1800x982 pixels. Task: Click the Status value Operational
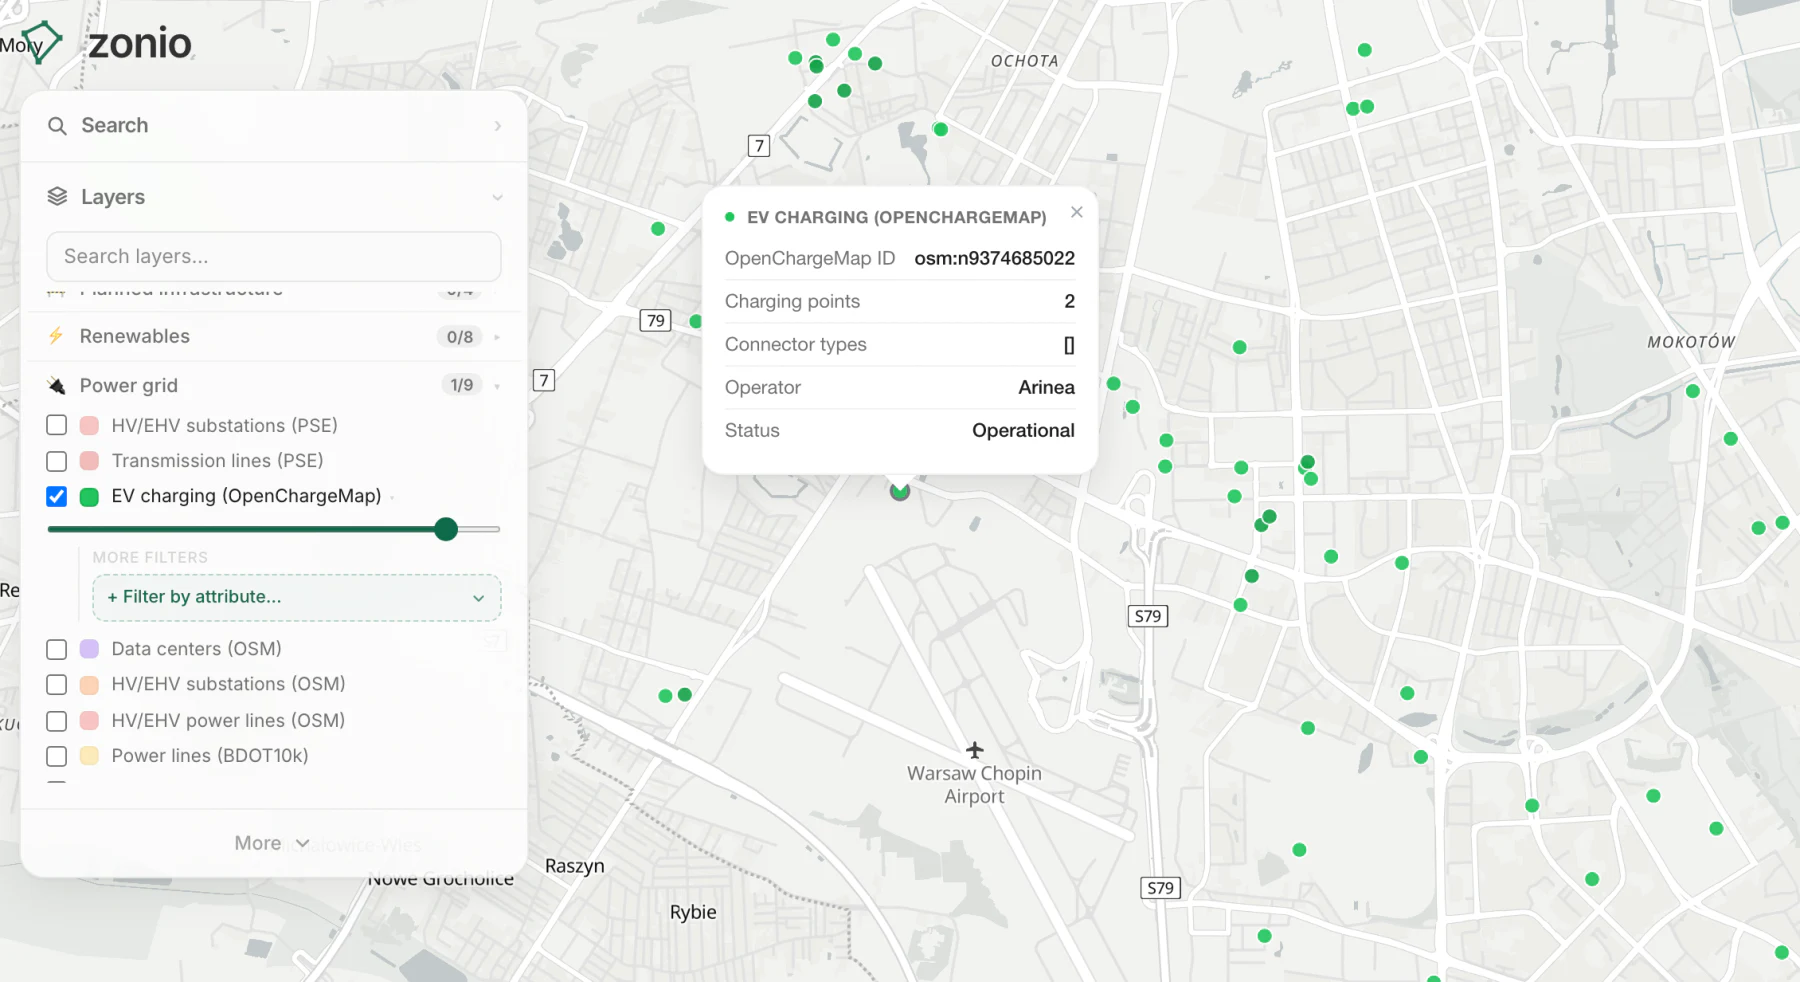pyautogui.click(x=1023, y=430)
